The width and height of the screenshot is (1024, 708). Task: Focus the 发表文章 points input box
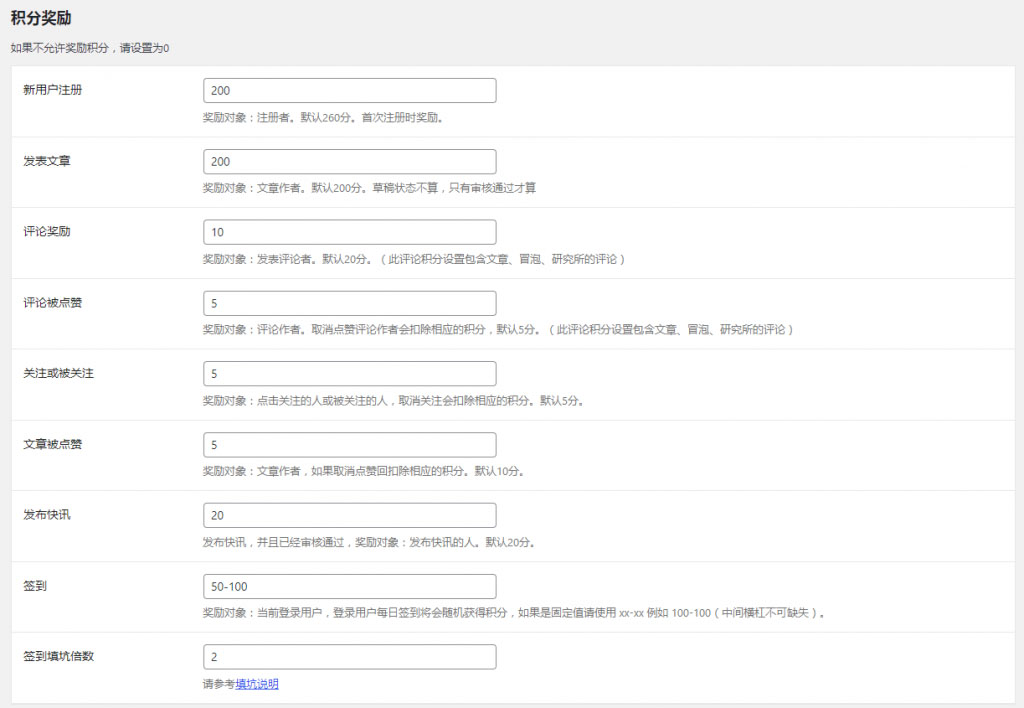coord(349,162)
